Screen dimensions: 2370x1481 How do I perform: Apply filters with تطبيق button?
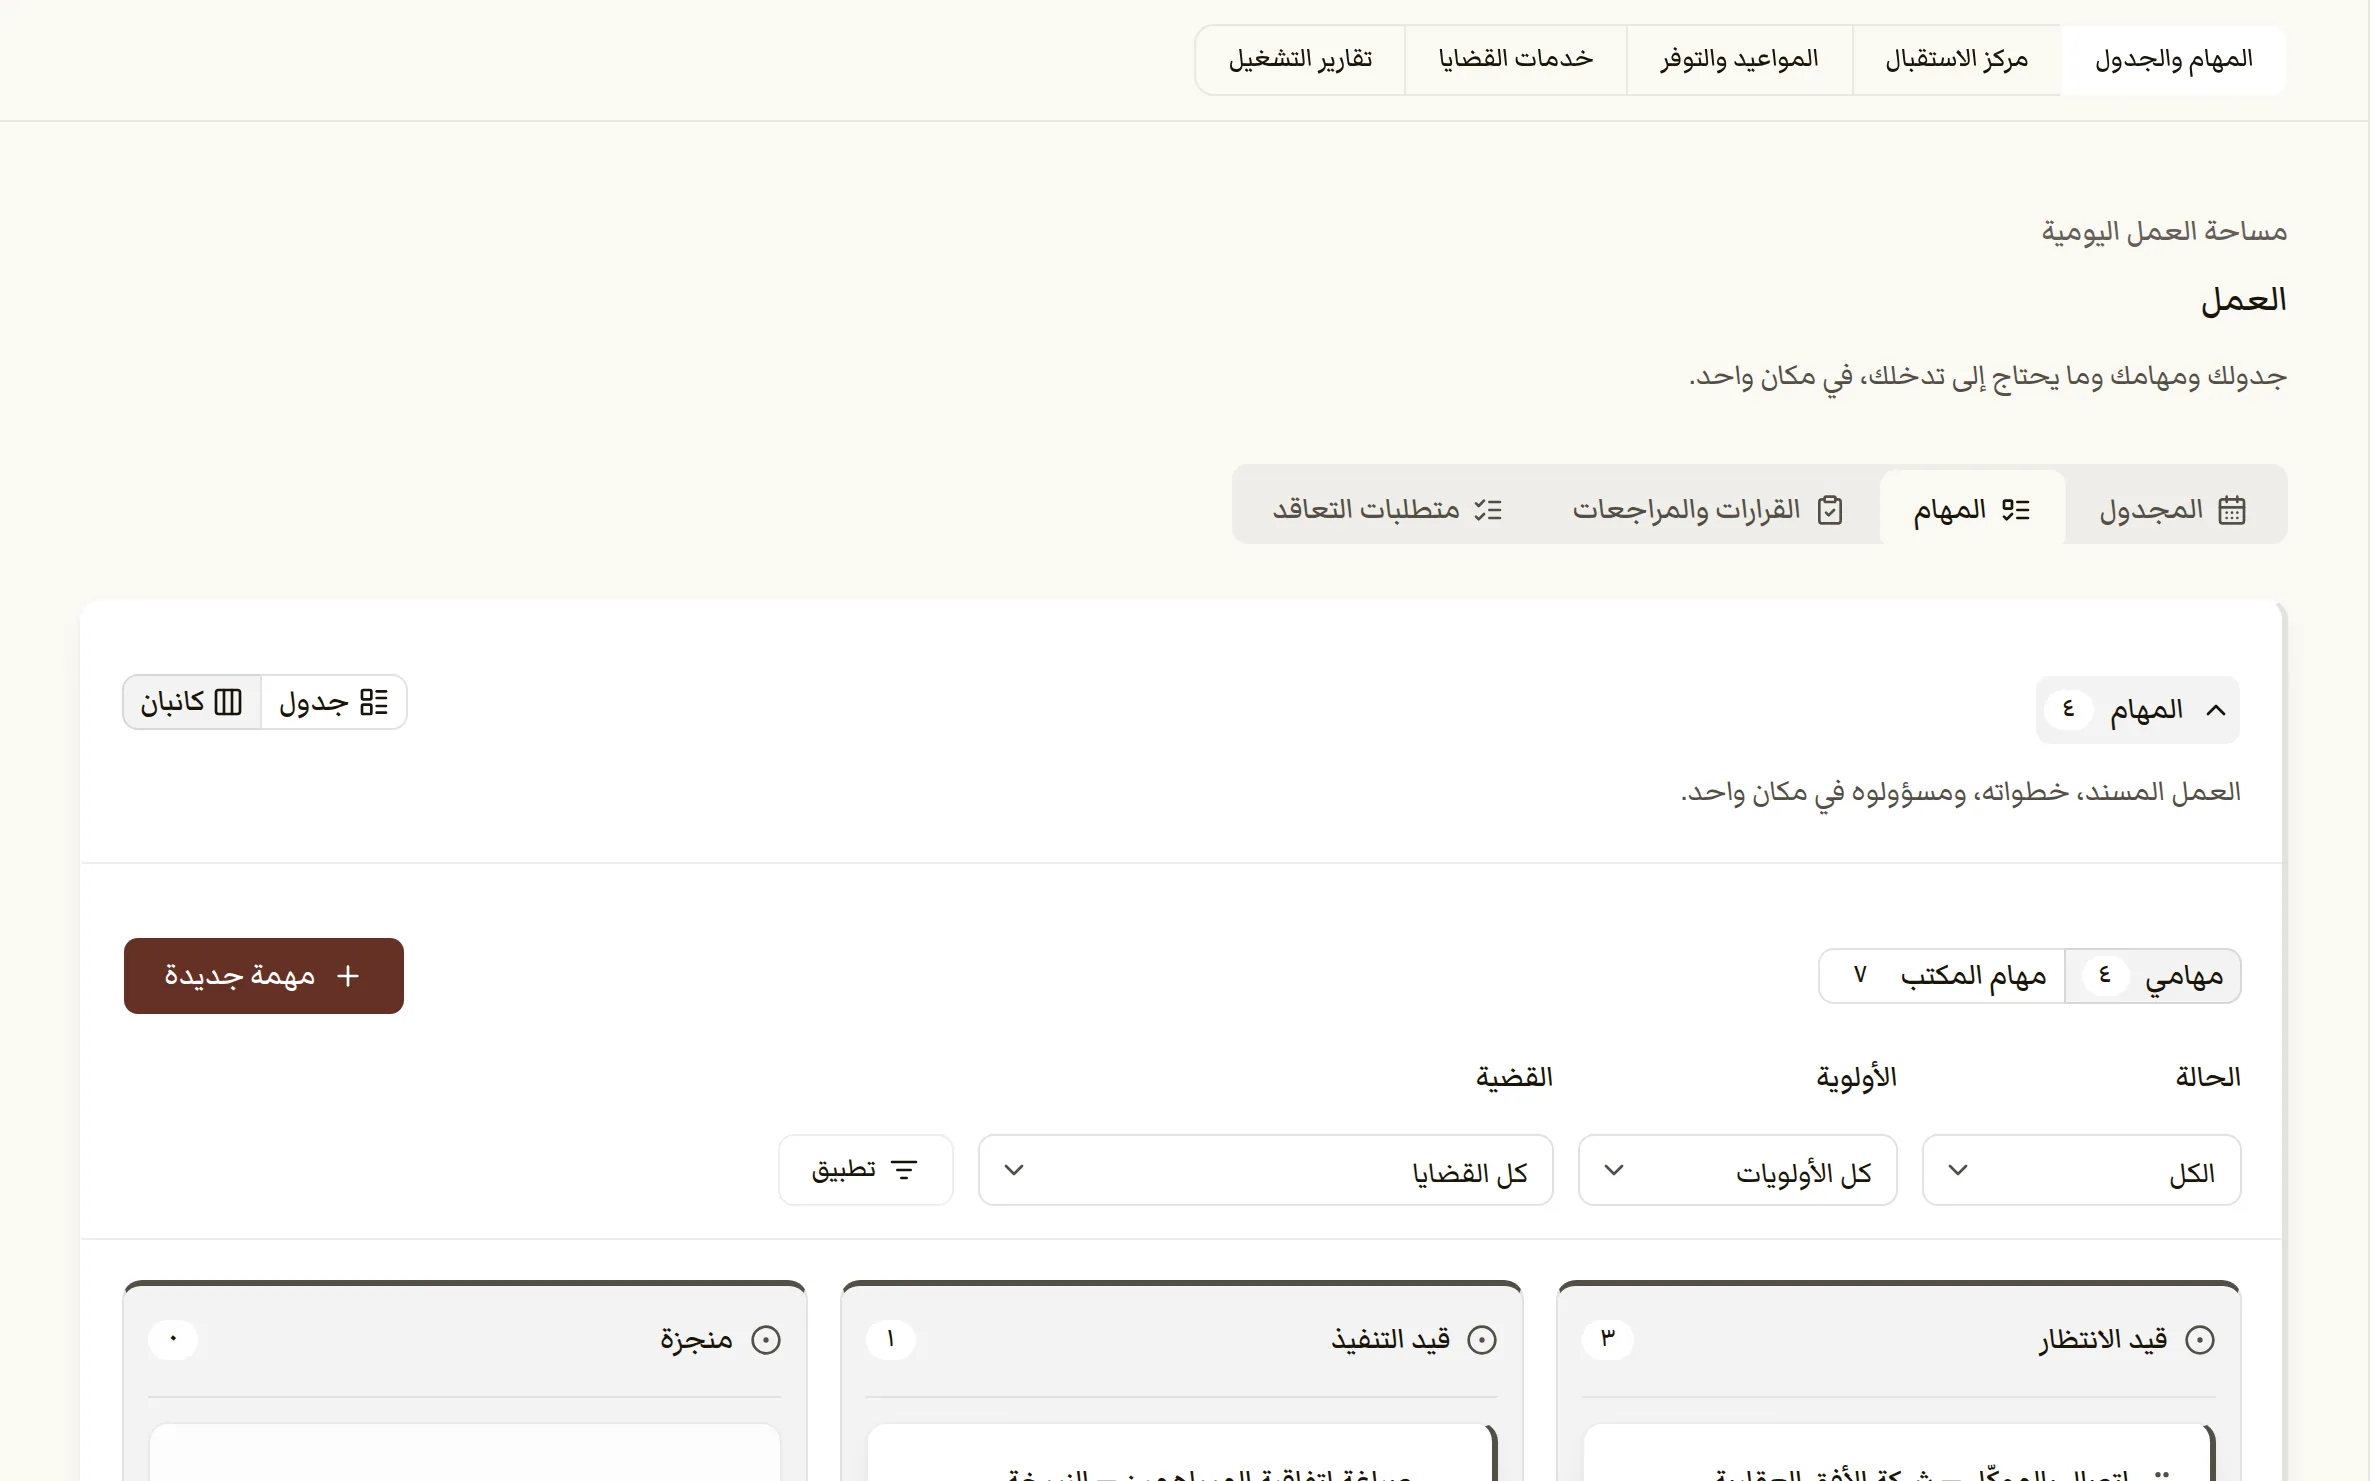coord(865,1170)
